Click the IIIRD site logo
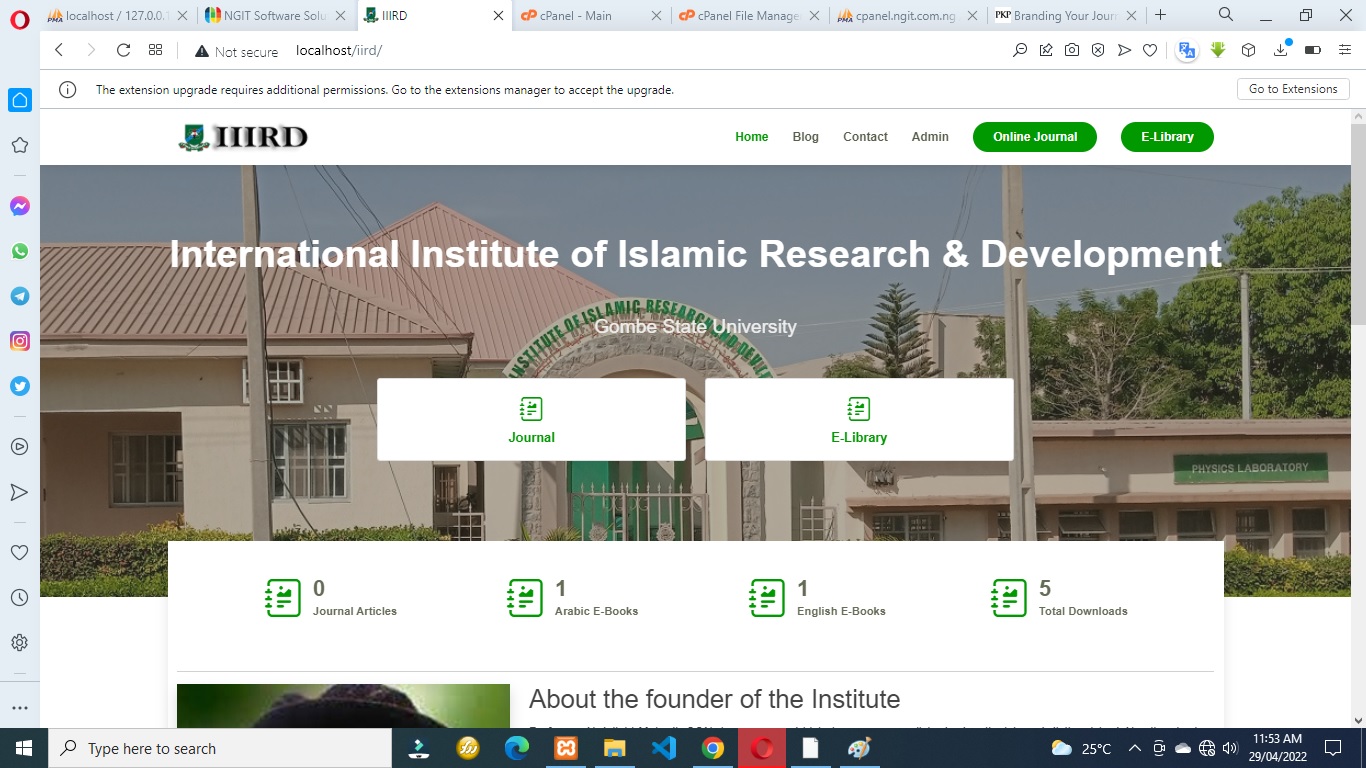Screen dimensions: 1366x768 click(244, 137)
